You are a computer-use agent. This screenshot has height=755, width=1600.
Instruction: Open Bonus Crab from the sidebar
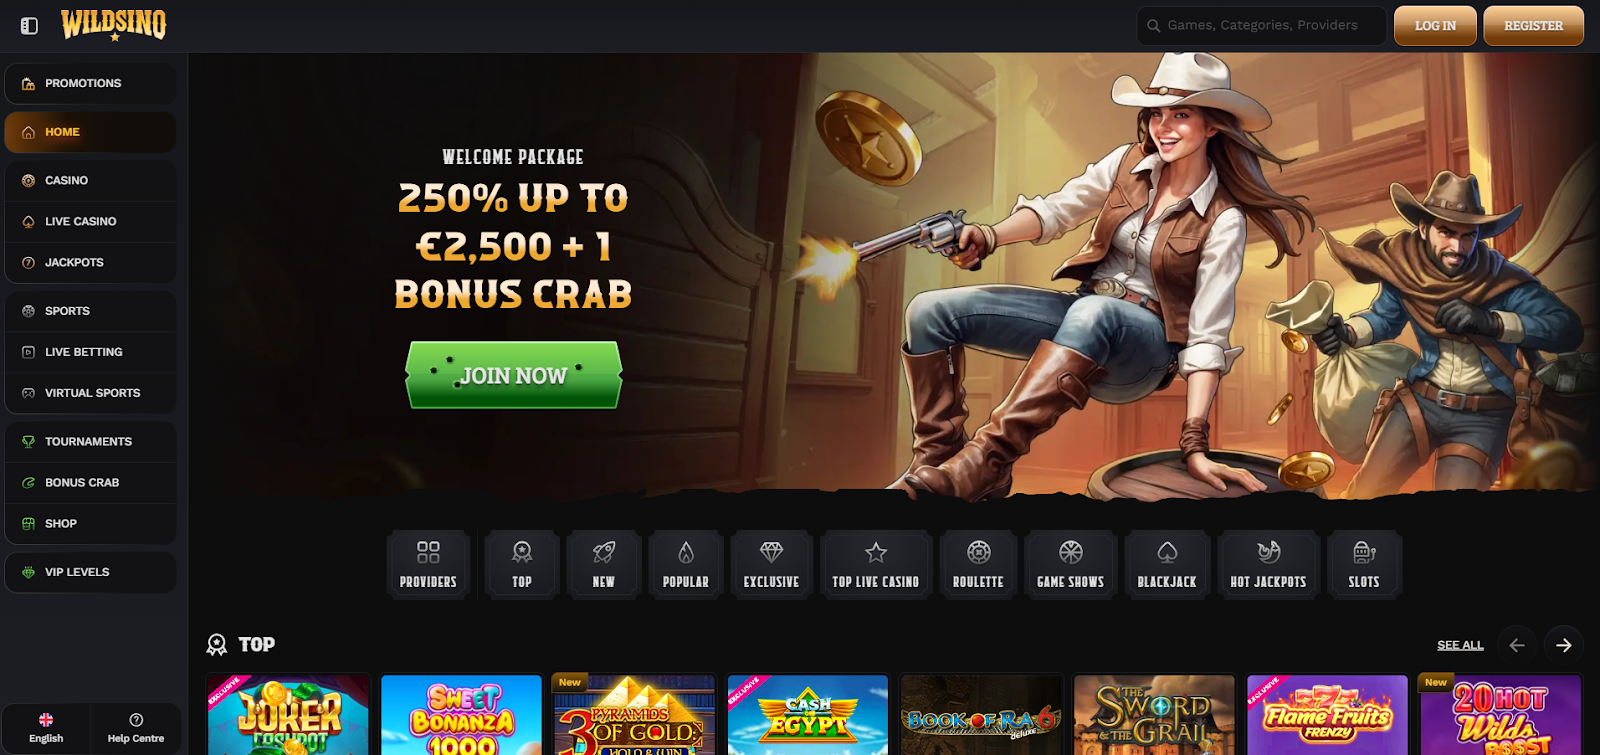90,483
